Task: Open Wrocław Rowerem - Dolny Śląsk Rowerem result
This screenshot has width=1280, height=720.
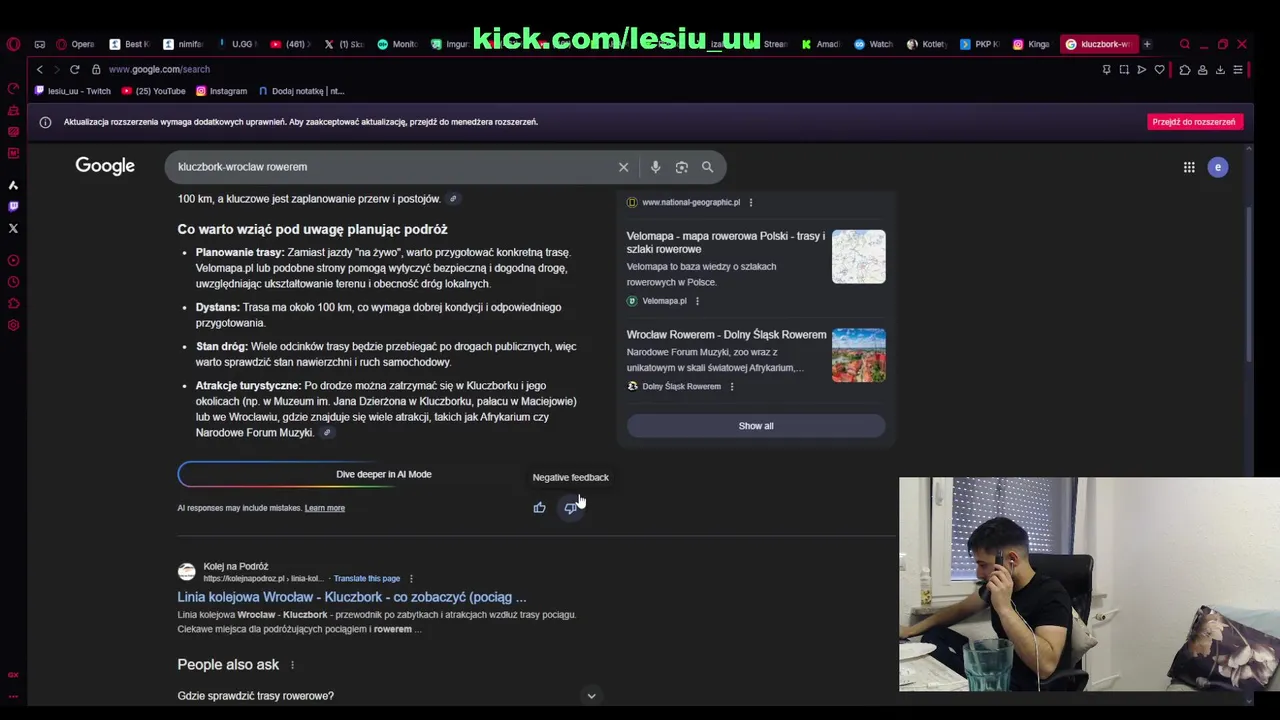Action: coord(726,335)
